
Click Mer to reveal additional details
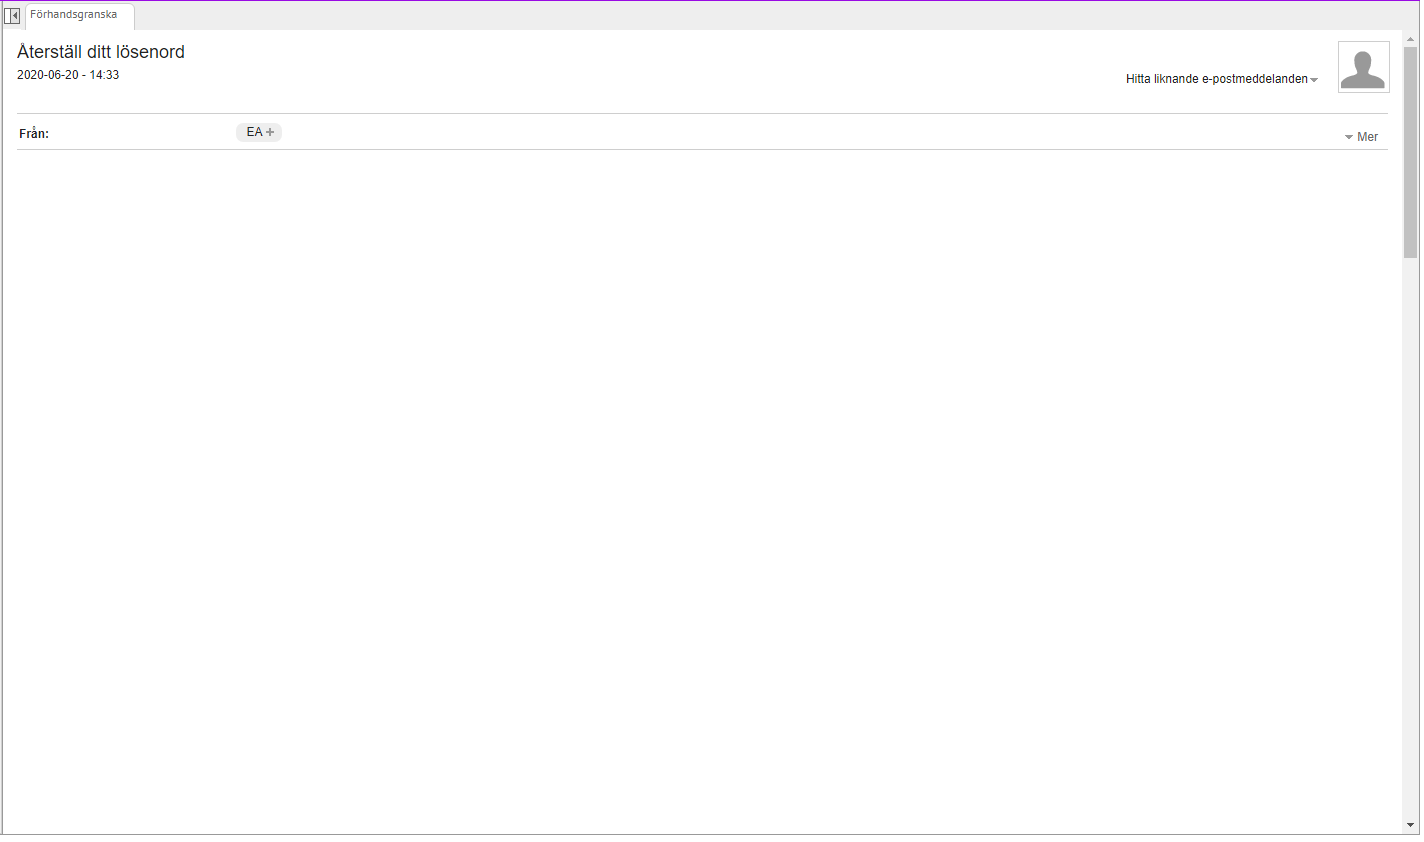[1366, 136]
